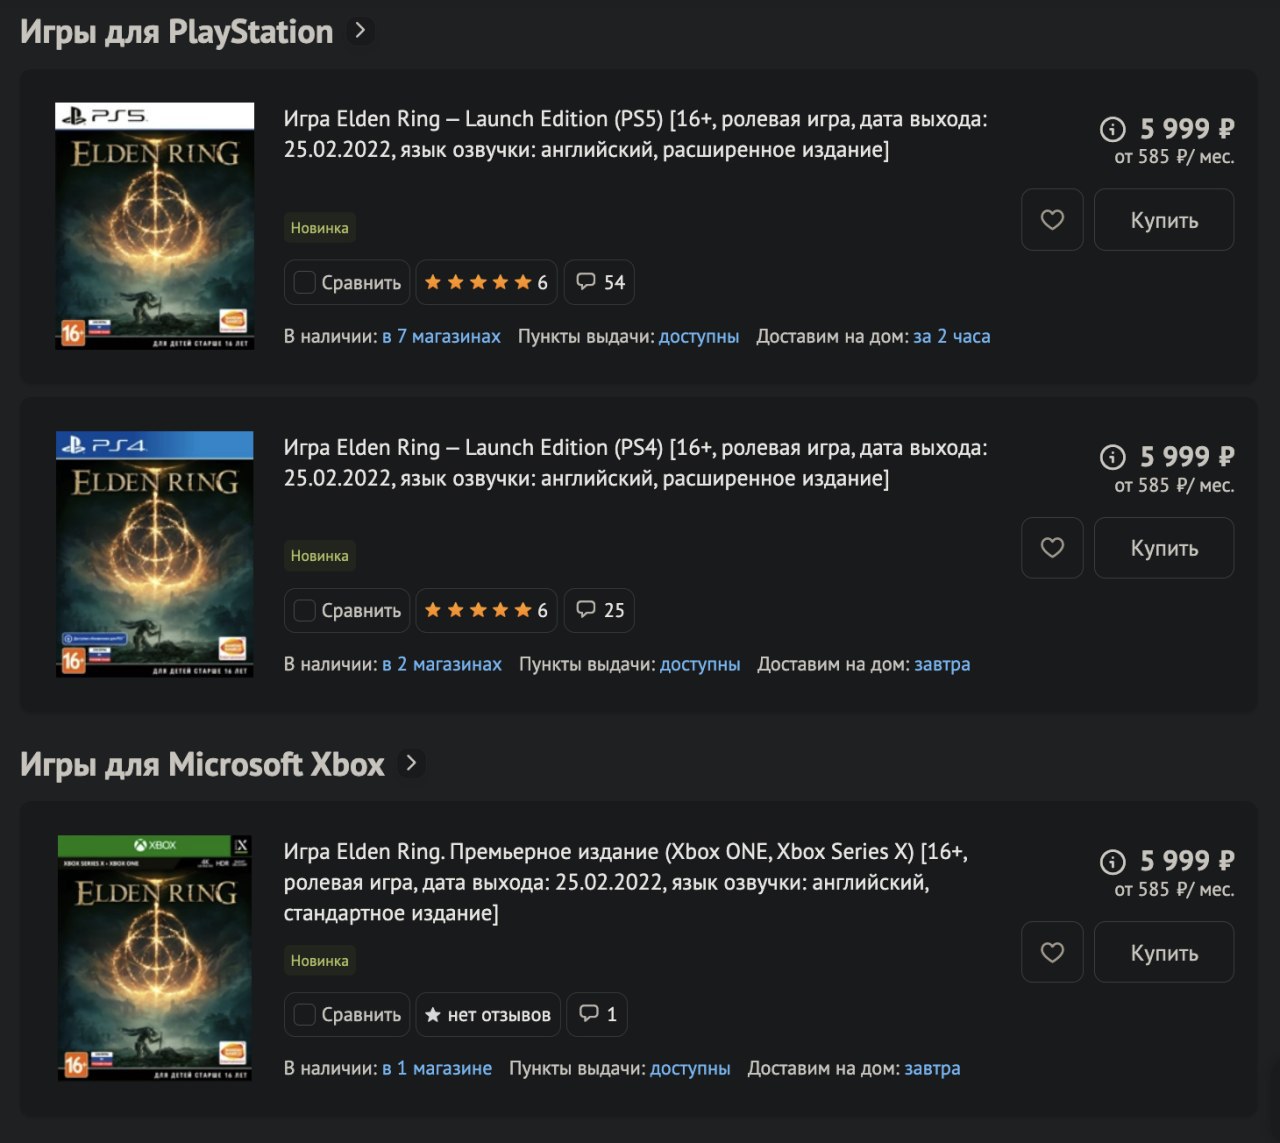
Task: Open the "в 7 магазинах" availability link
Action: click(441, 336)
